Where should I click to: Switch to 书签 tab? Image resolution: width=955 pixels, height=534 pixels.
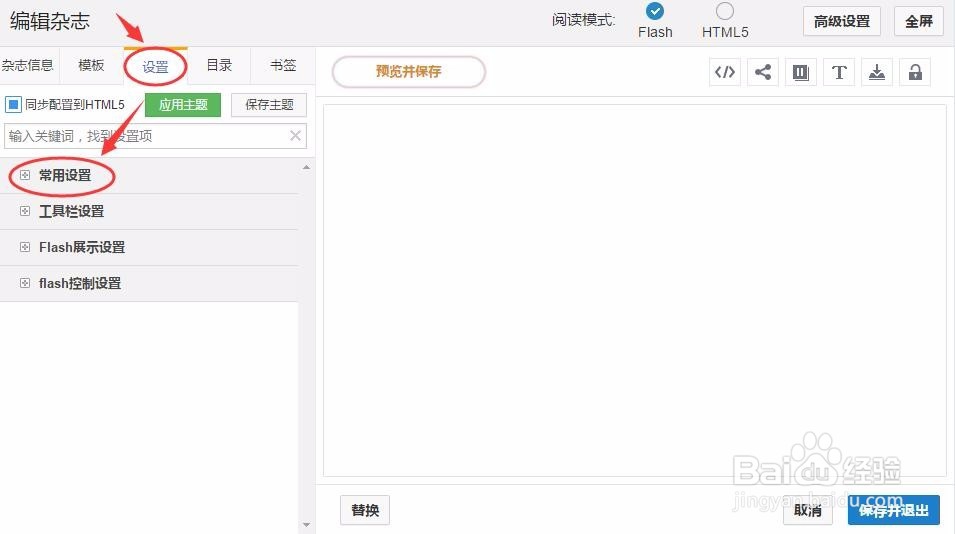(x=283, y=65)
